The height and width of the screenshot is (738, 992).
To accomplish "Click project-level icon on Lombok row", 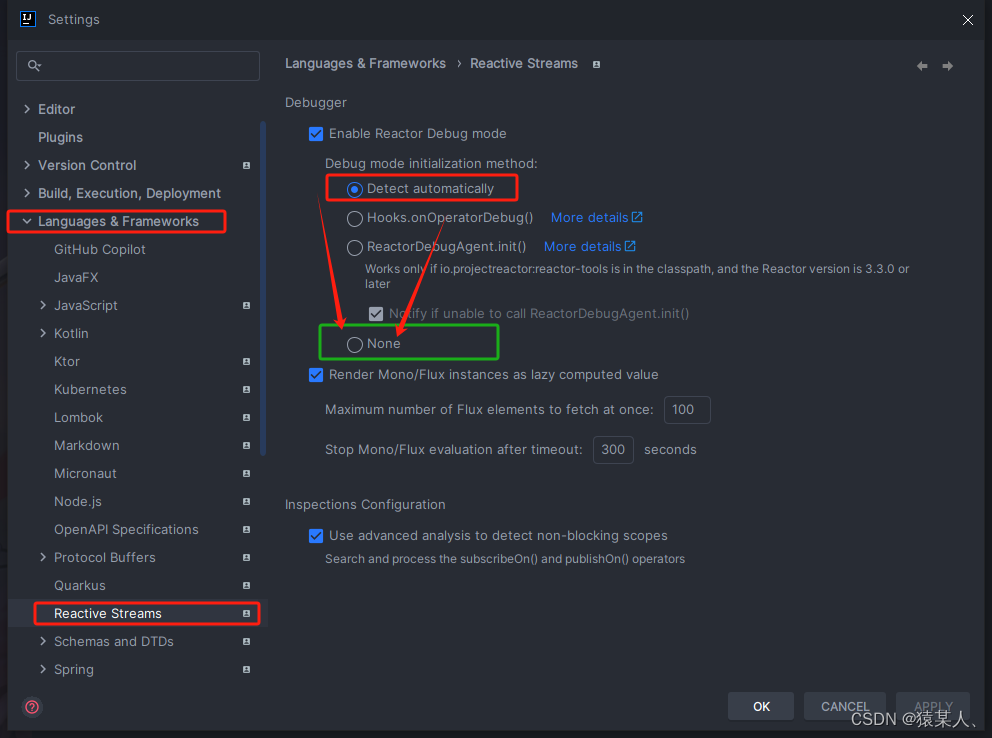I will pos(246,417).
